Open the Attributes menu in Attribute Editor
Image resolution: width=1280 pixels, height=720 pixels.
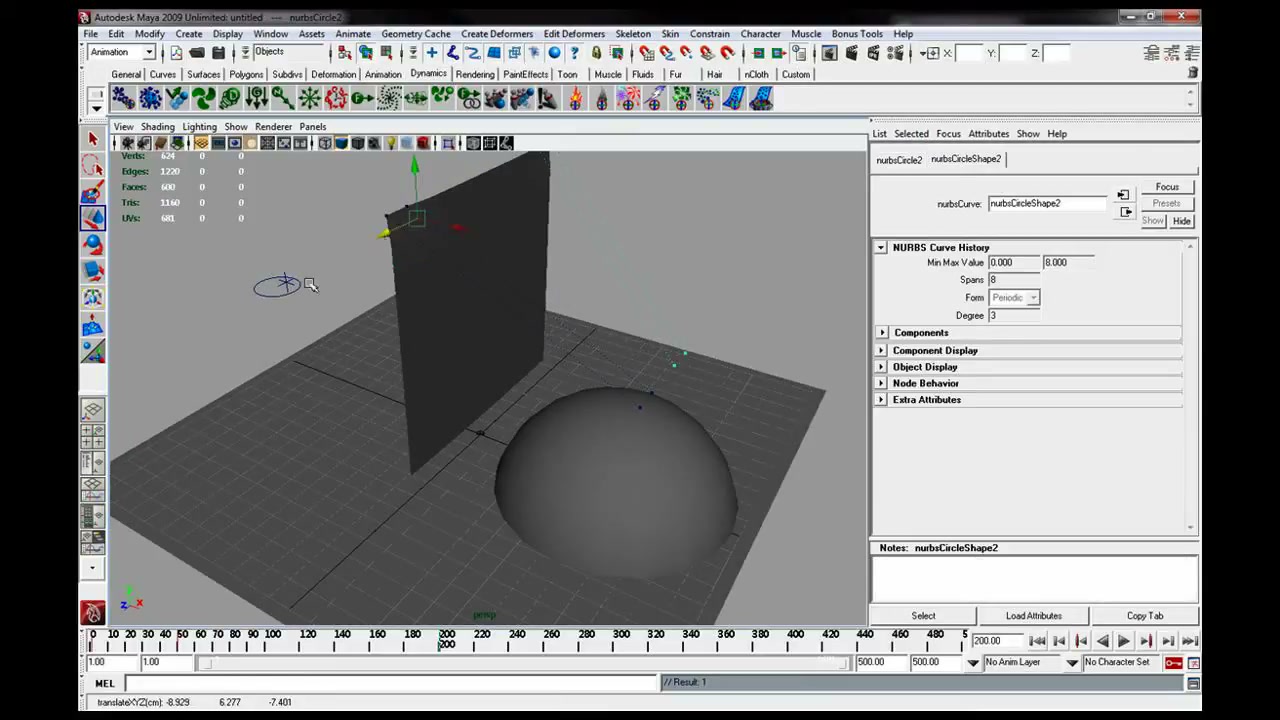click(988, 134)
